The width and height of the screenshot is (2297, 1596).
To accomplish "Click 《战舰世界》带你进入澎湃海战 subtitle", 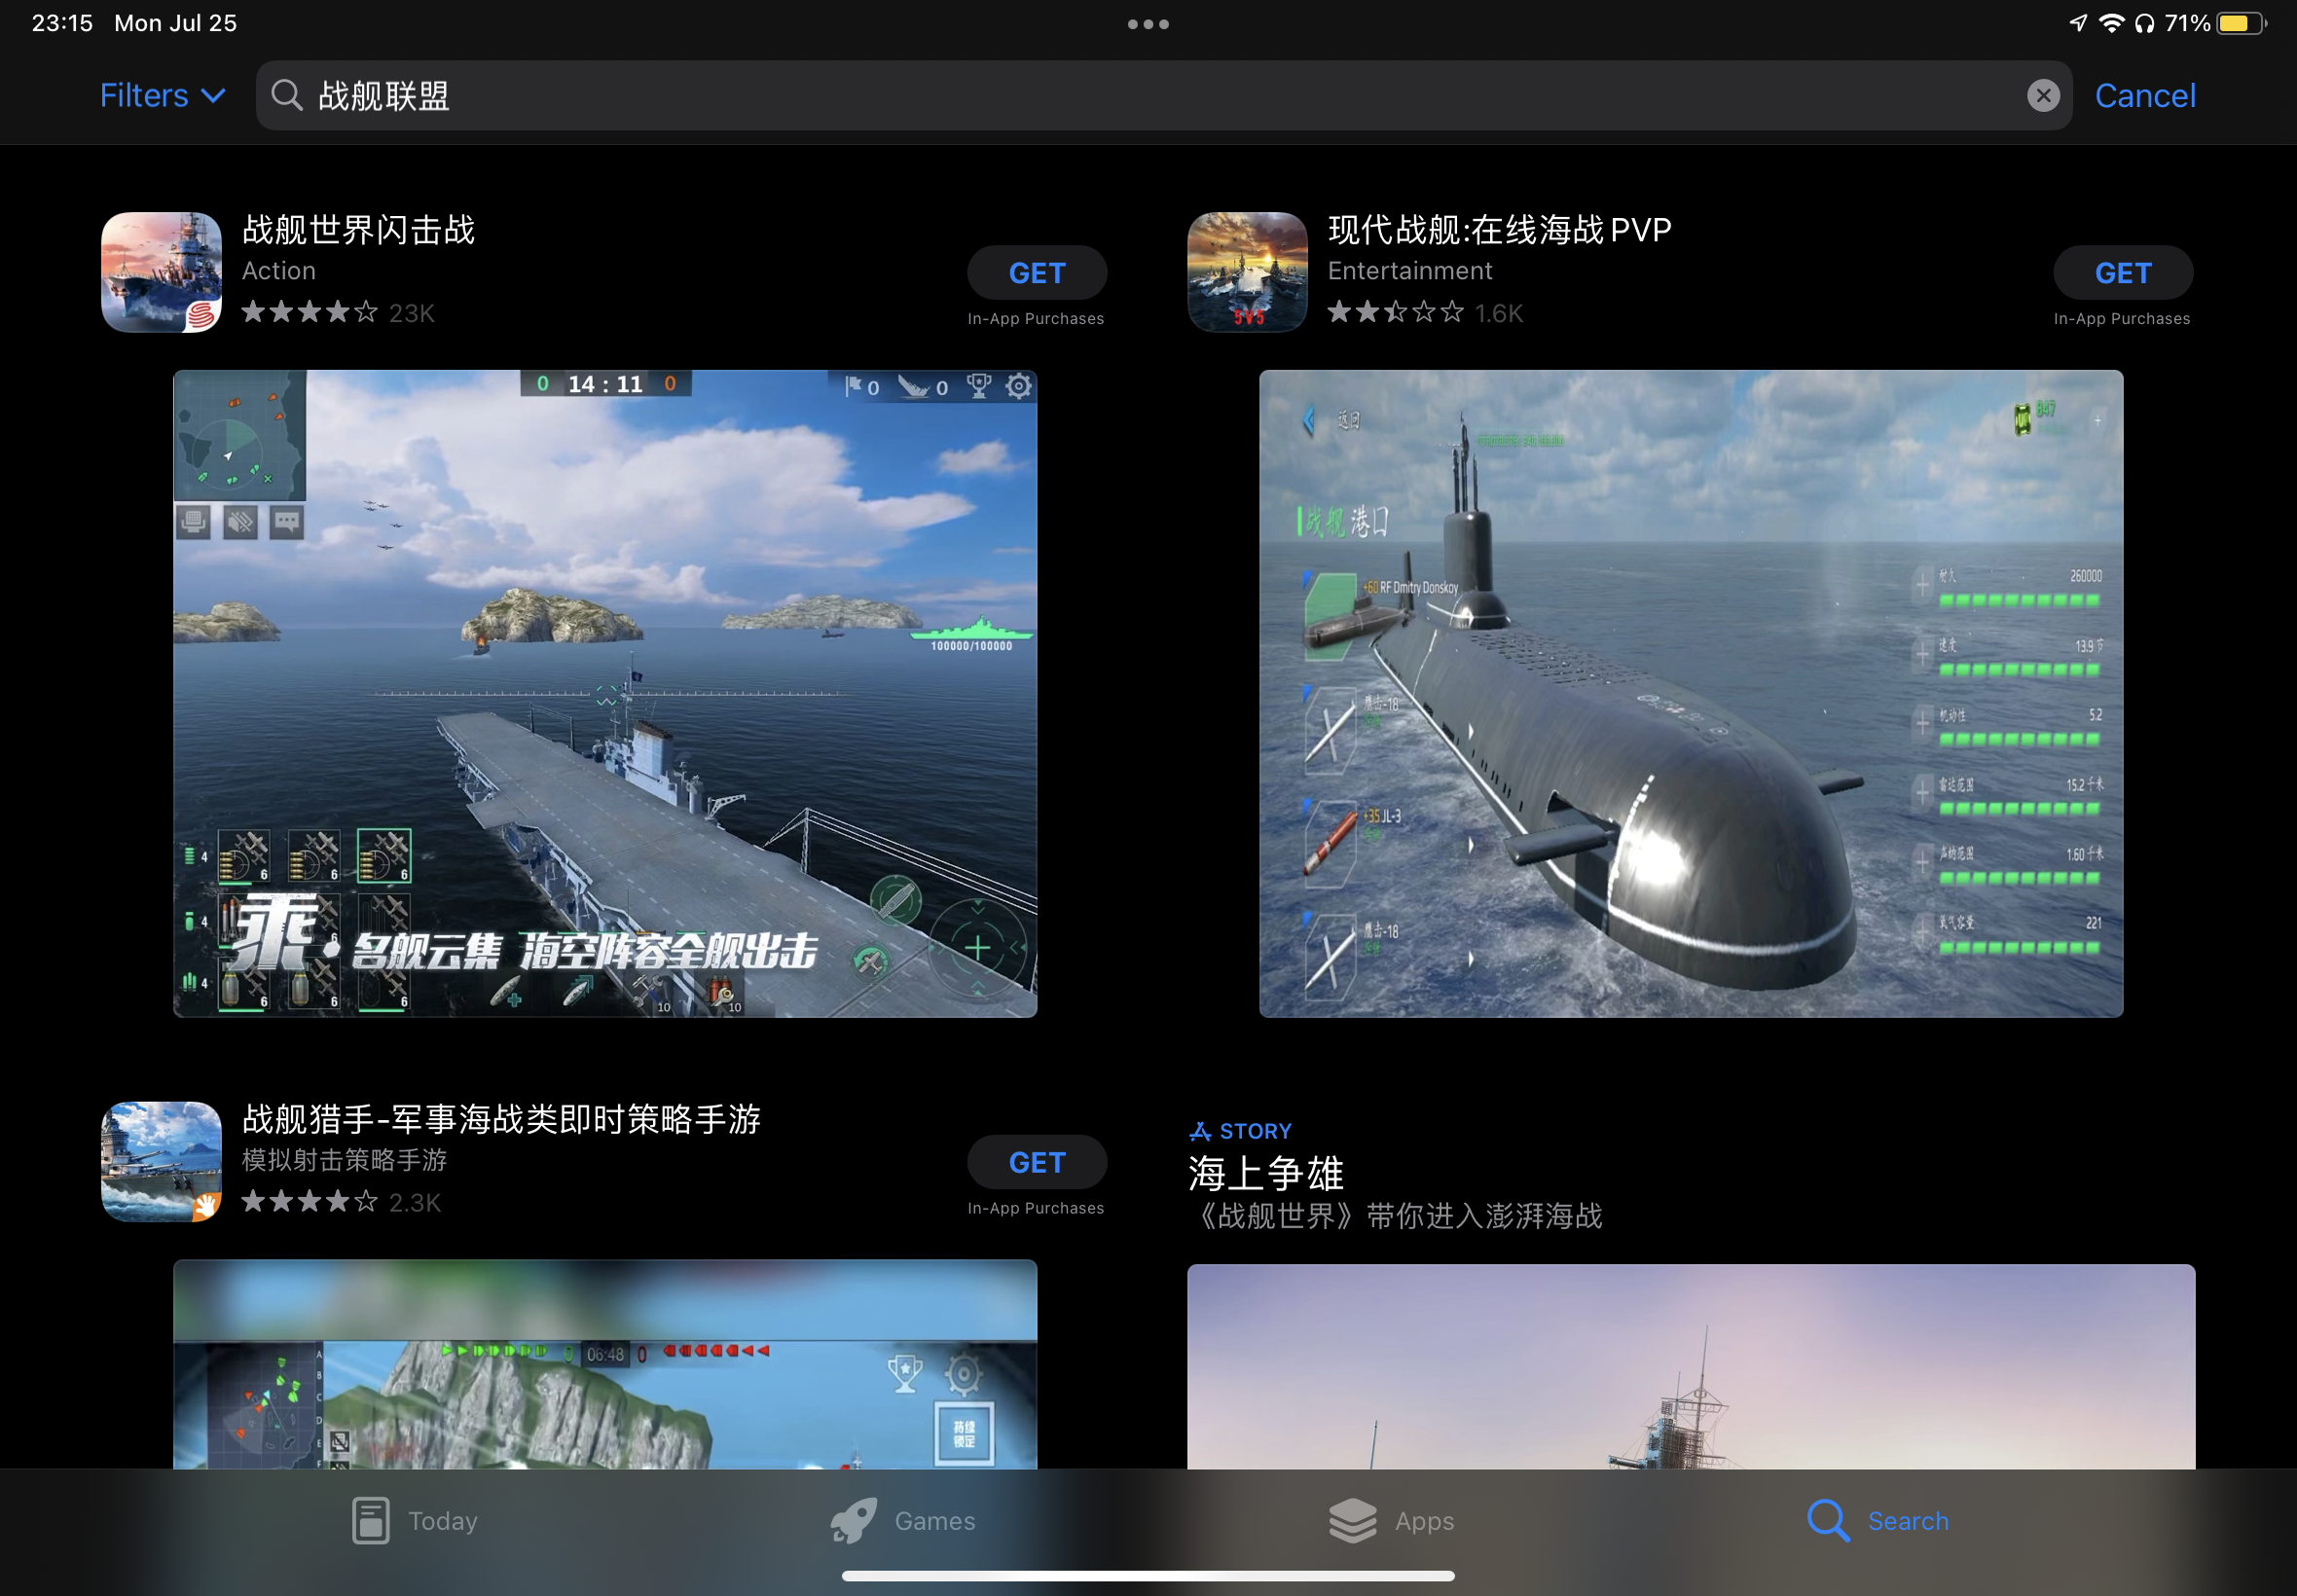I will [1396, 1216].
